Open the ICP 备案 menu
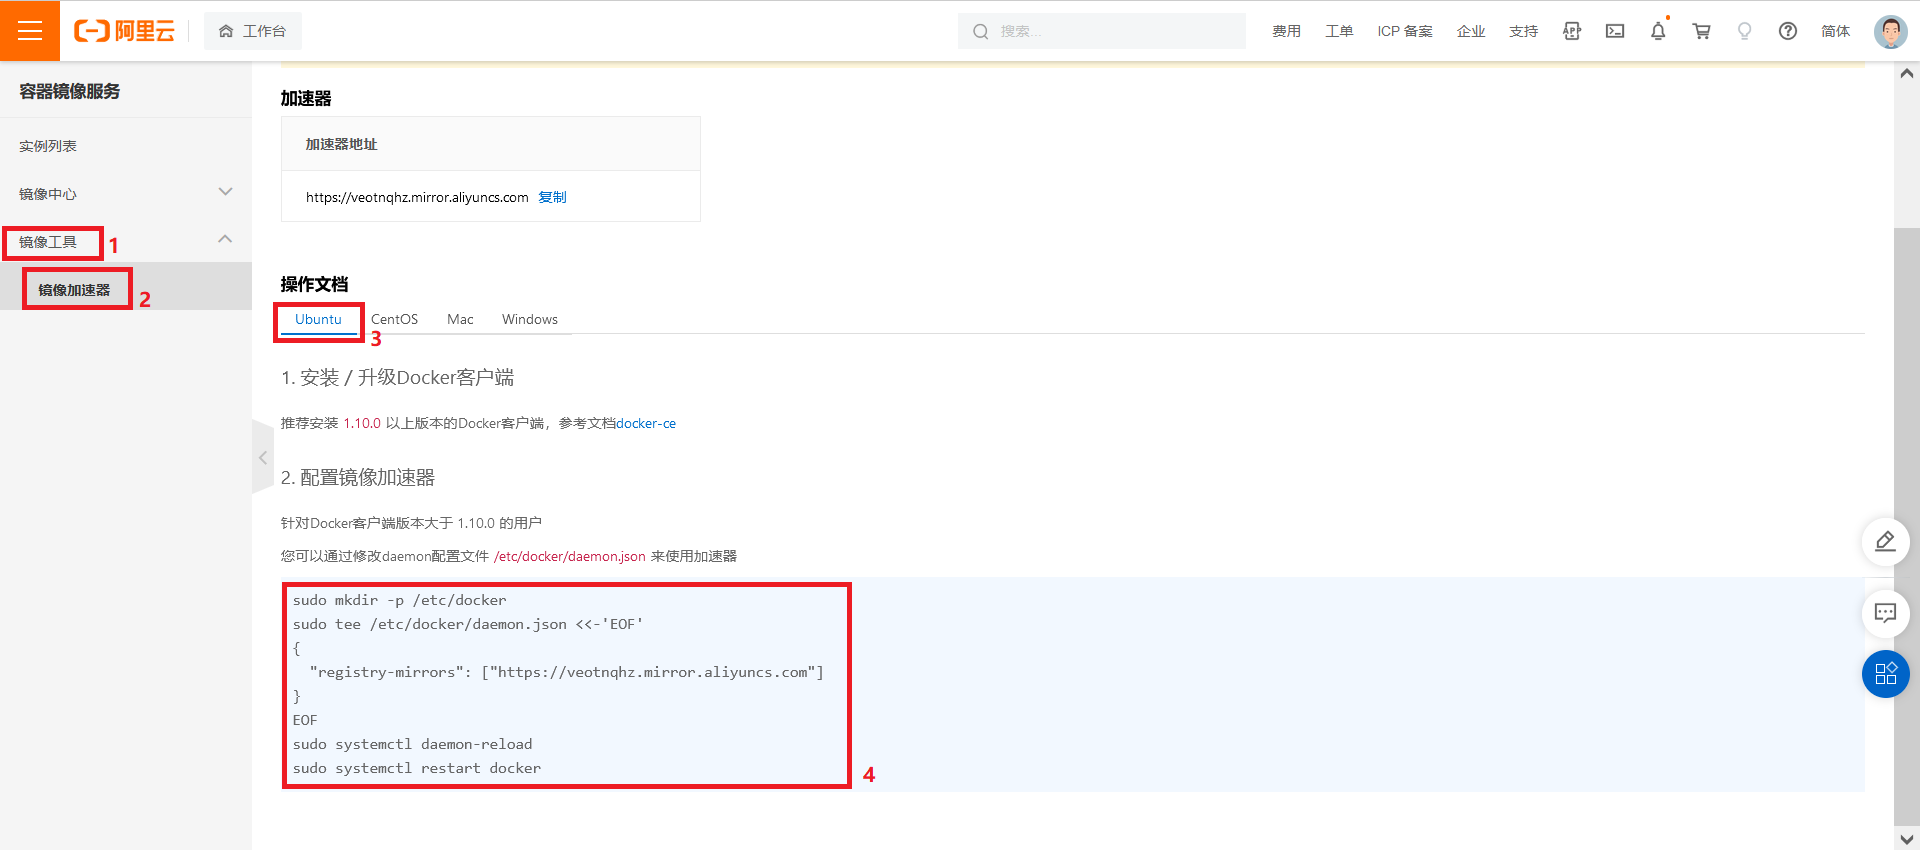This screenshot has width=1920, height=850. pos(1405,31)
